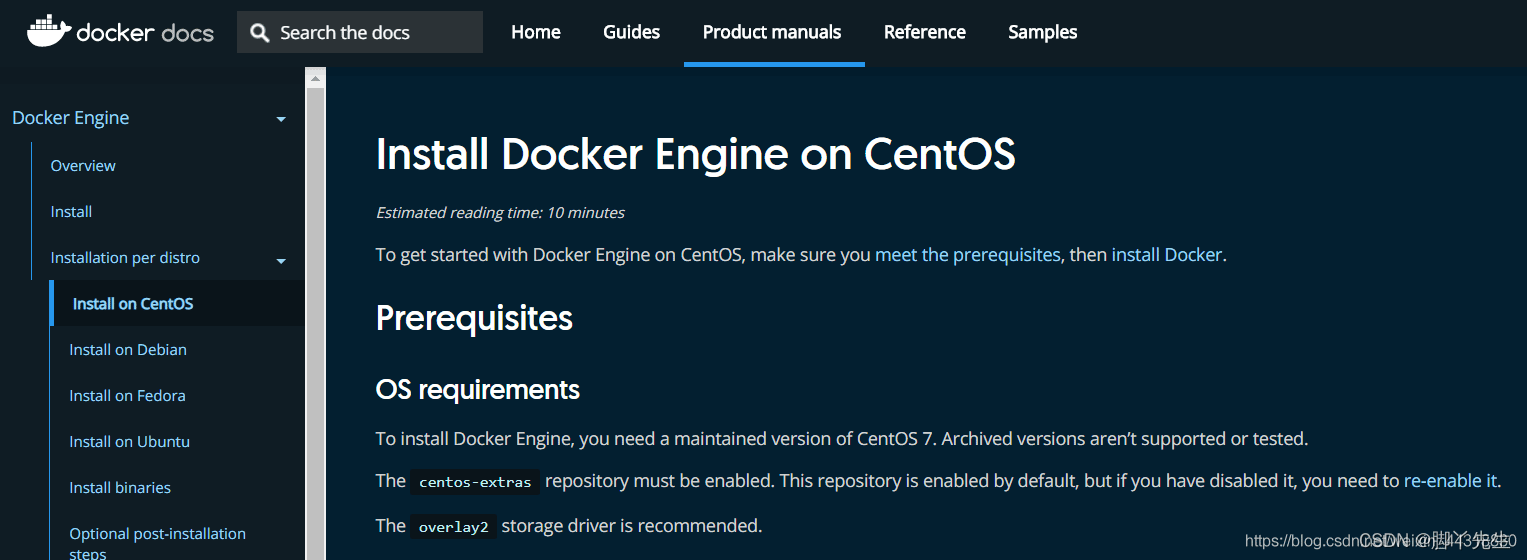This screenshot has height=560, width=1527.
Task: Click the Docker whale logo
Action: [x=48, y=32]
